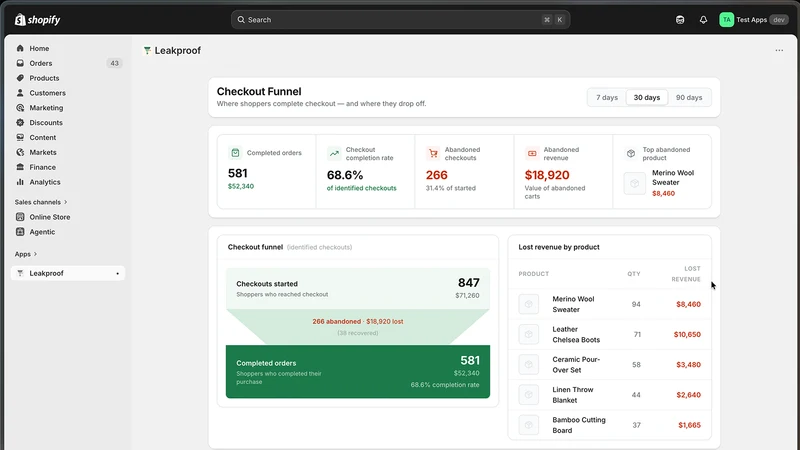Click the Online Store icon

point(20,217)
